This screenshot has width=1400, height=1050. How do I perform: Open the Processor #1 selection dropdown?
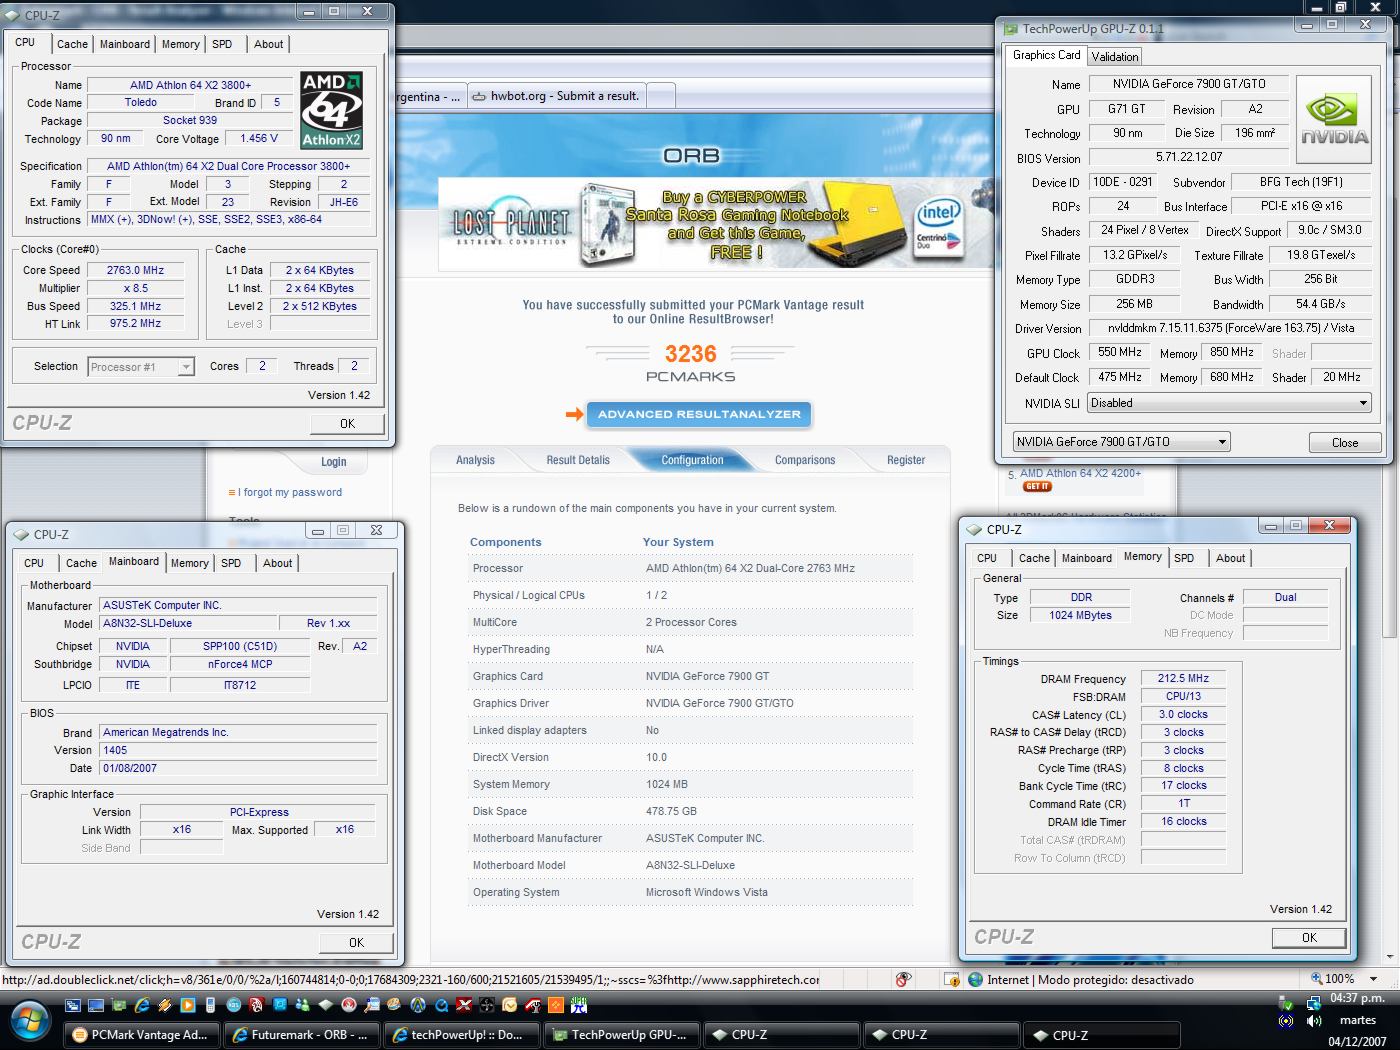pos(141,367)
